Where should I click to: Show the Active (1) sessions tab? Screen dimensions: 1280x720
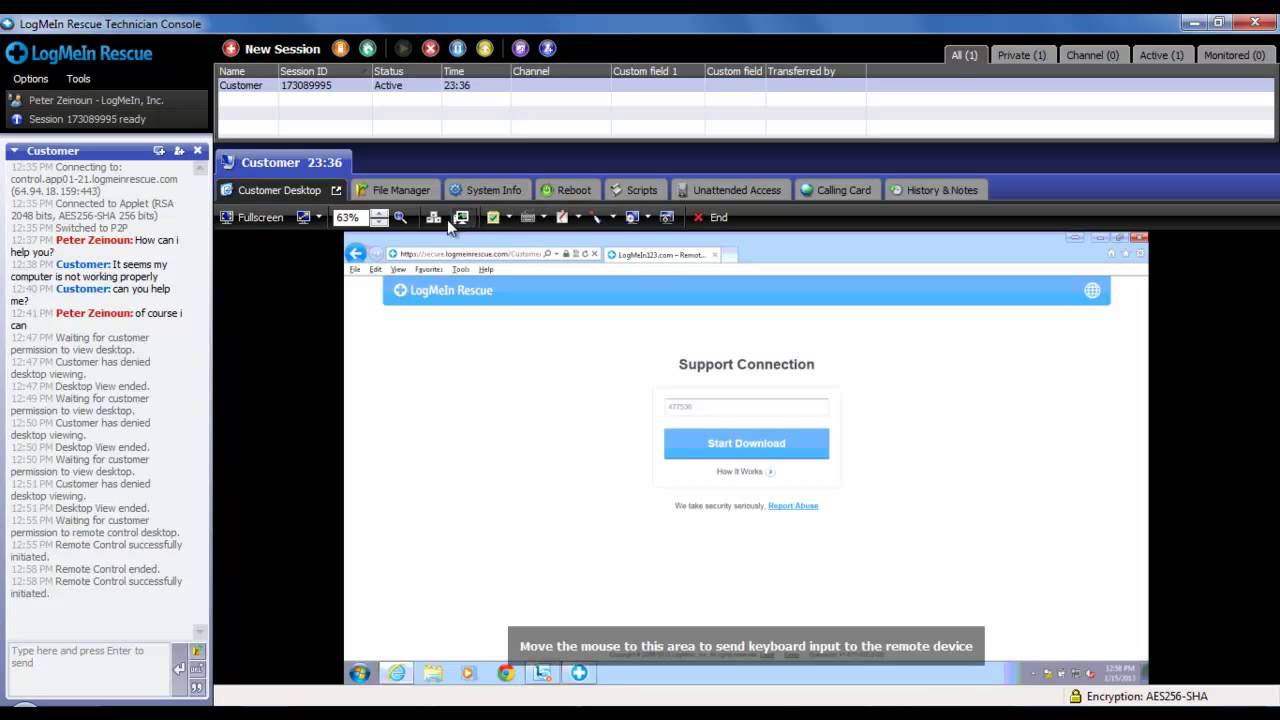1161,55
